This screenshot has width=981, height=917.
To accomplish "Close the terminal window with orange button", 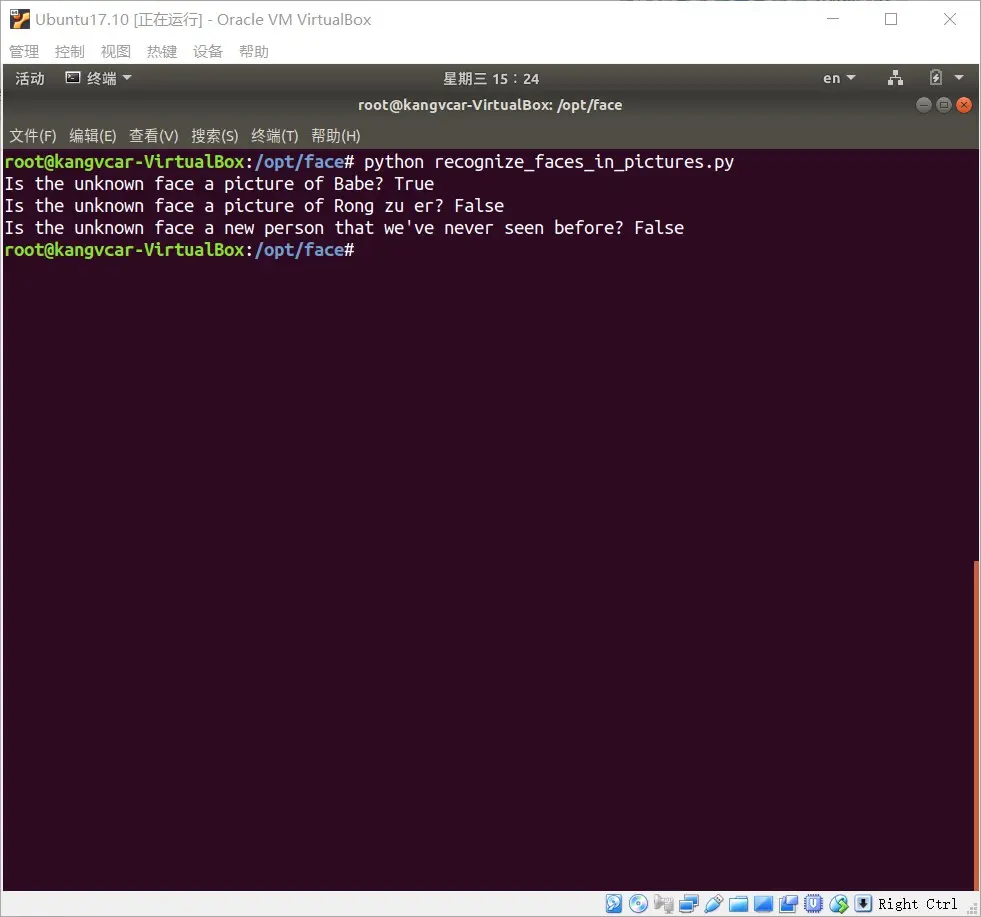I will click(964, 105).
